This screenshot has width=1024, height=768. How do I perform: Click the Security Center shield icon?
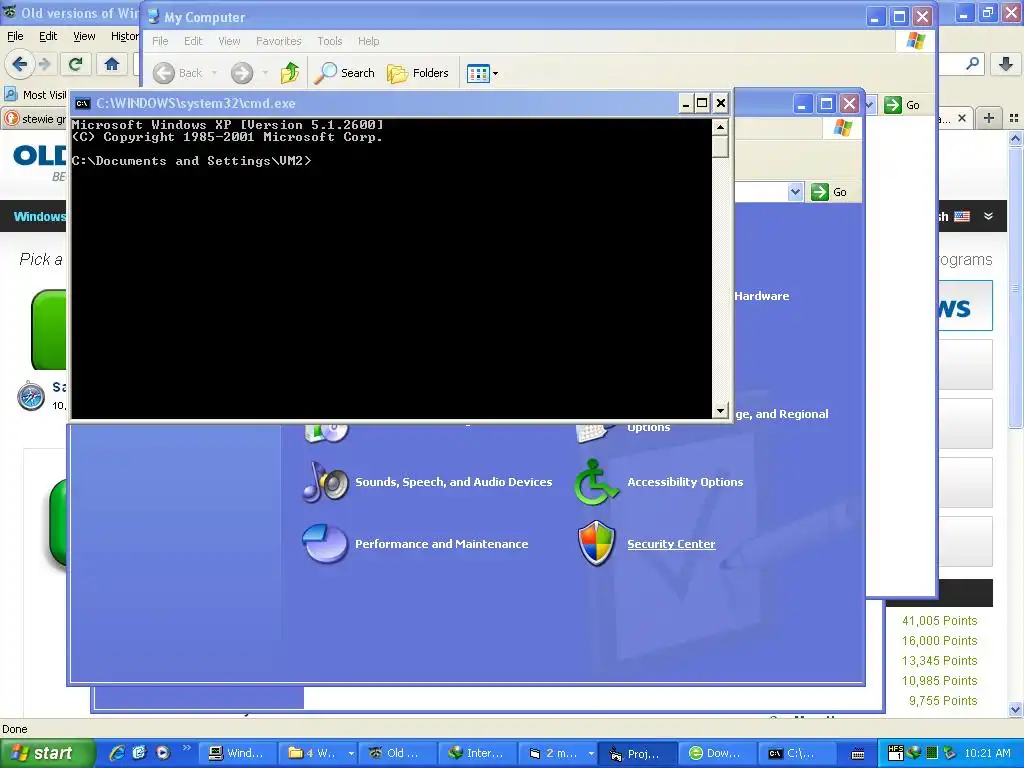click(x=596, y=543)
